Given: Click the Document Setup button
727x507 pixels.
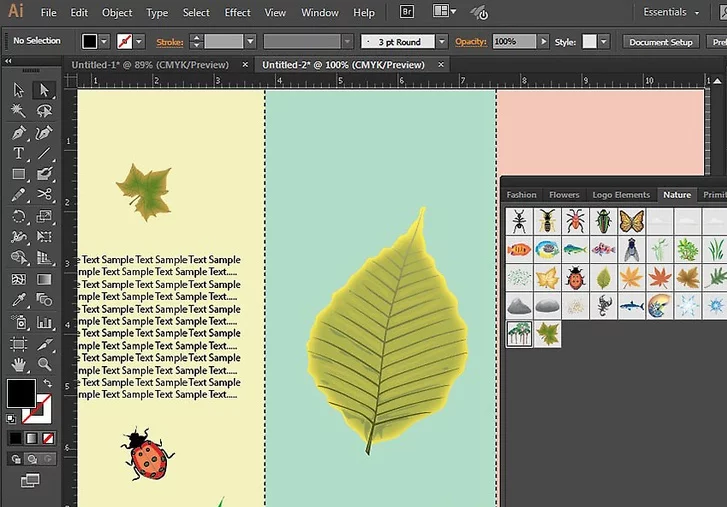Looking at the screenshot, I should tap(660, 42).
